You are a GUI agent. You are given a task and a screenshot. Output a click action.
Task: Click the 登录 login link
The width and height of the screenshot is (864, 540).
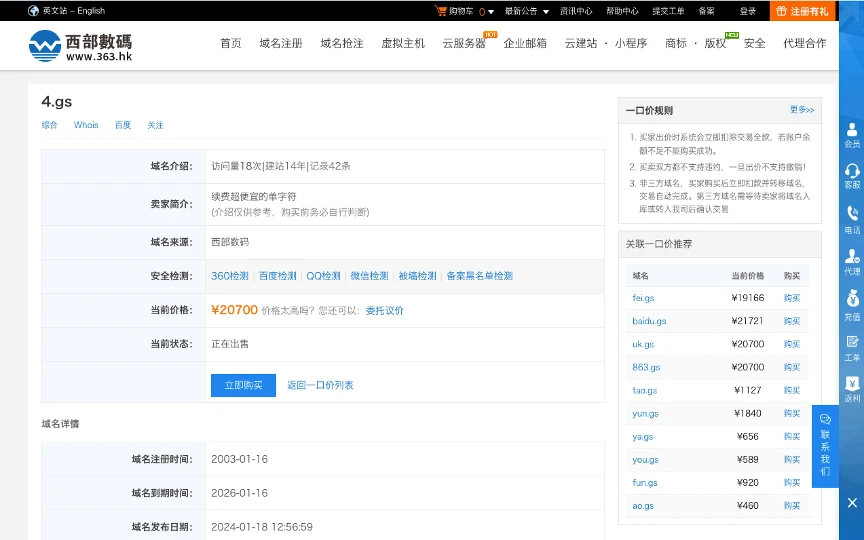748,11
